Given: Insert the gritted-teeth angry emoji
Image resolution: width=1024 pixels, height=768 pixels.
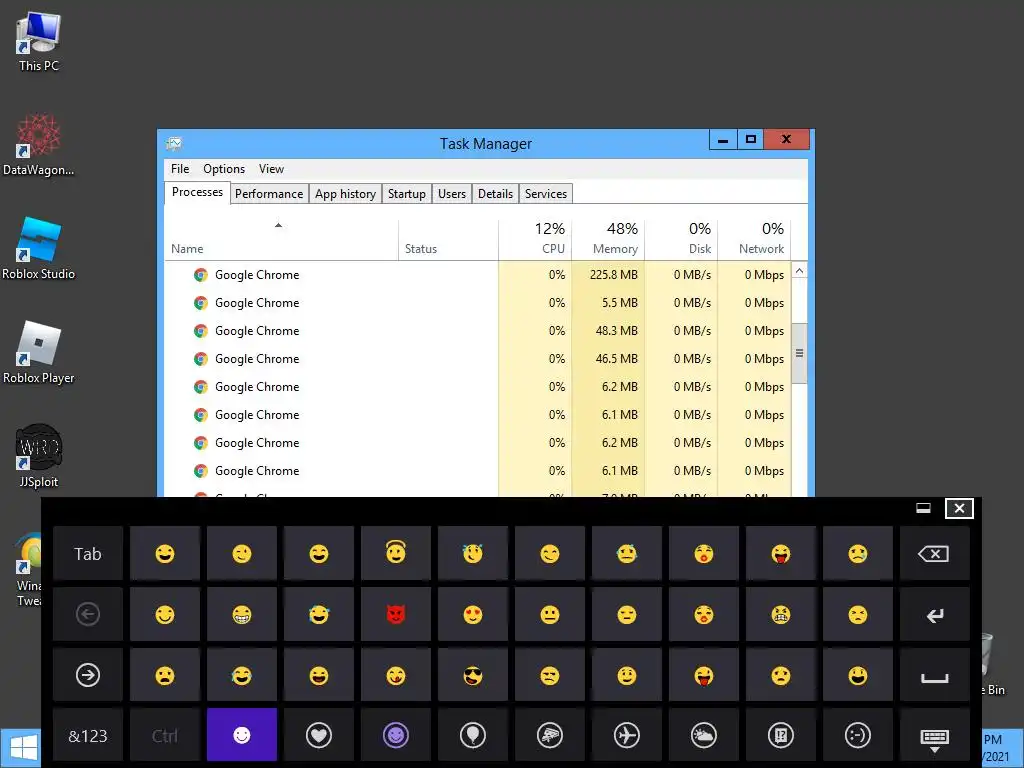Looking at the screenshot, I should (780, 614).
